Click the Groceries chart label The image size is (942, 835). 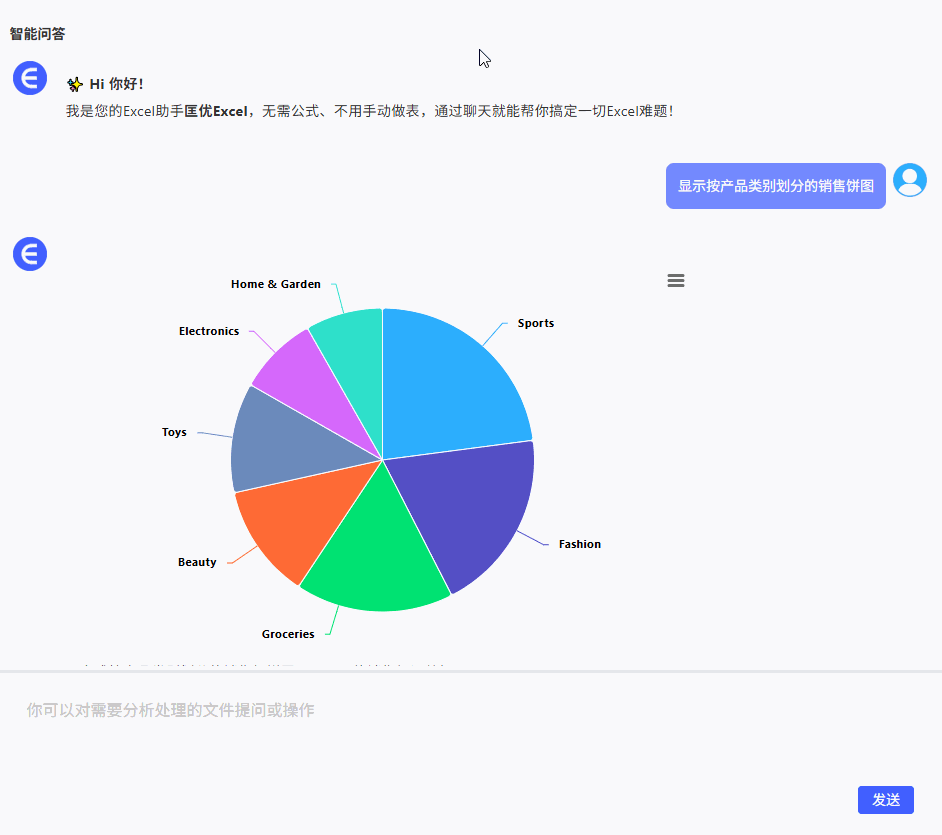[288, 634]
